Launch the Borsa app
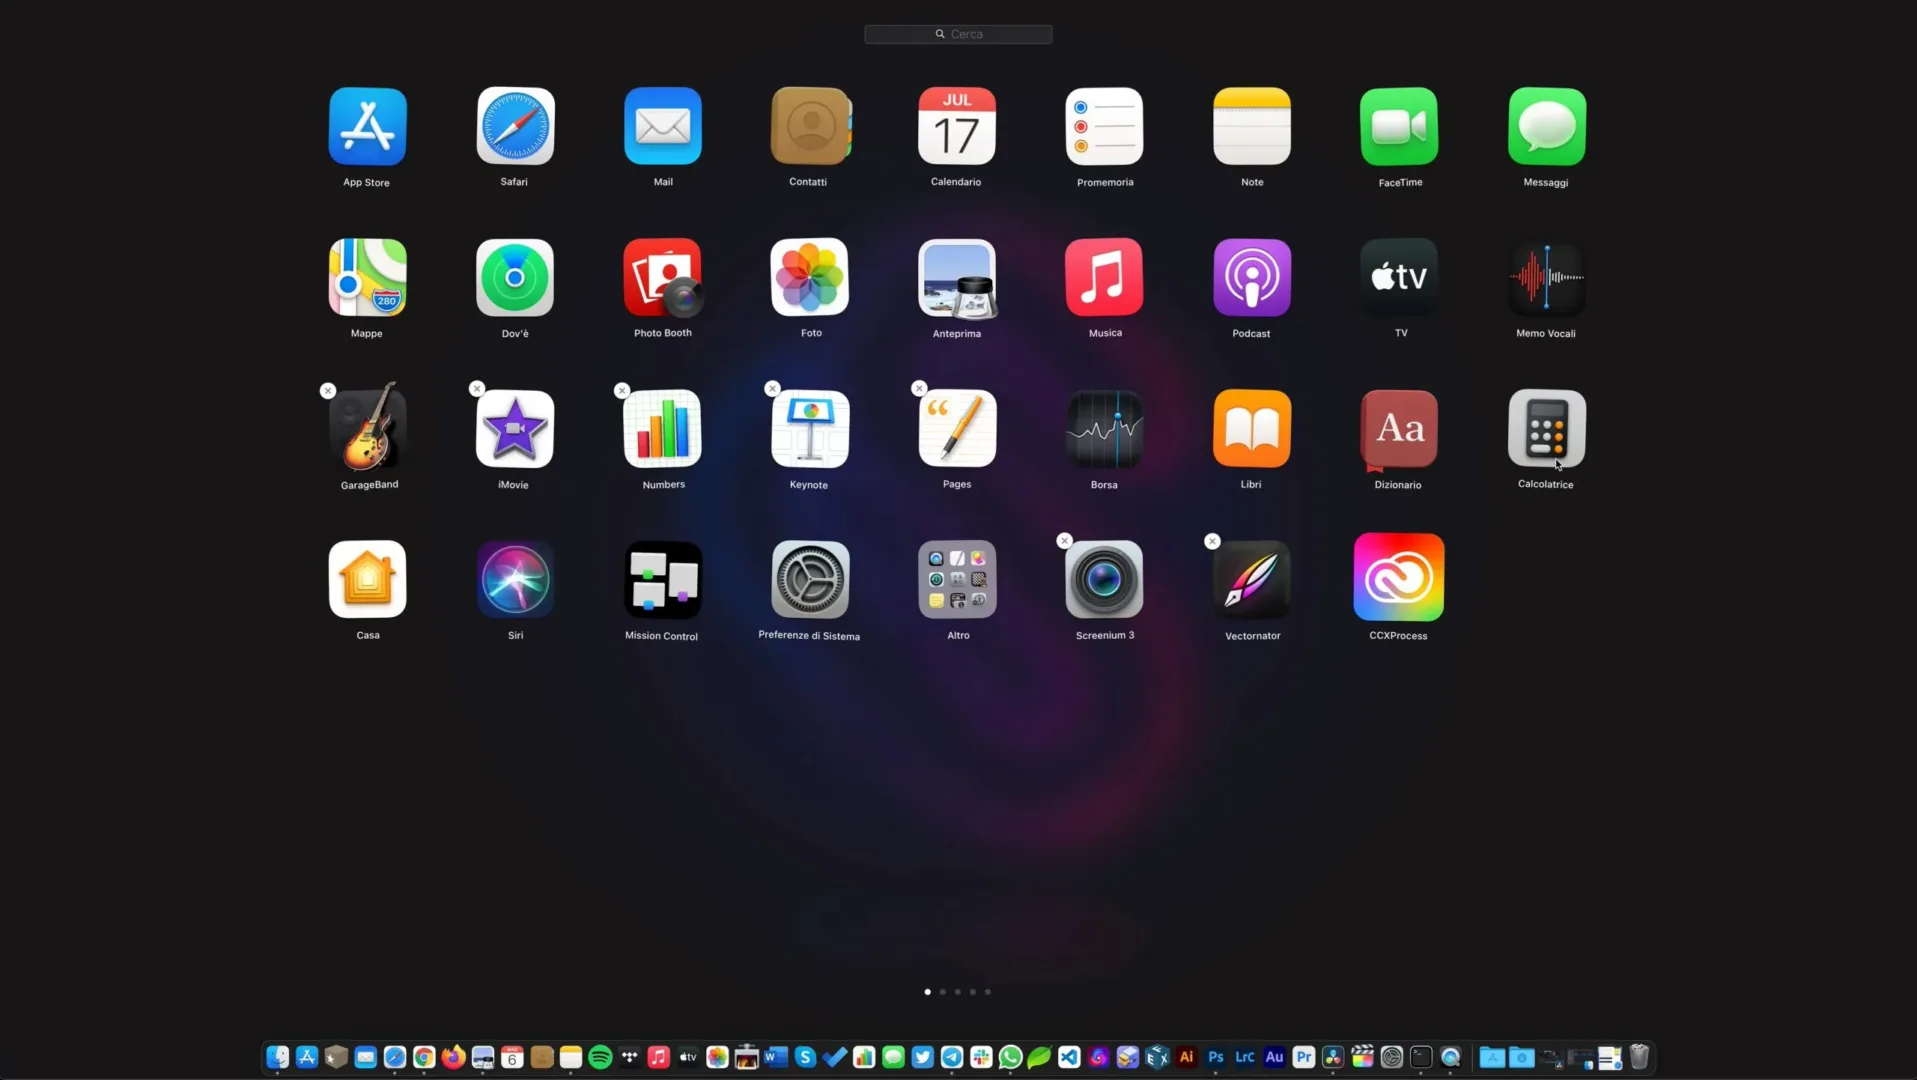 point(1104,429)
